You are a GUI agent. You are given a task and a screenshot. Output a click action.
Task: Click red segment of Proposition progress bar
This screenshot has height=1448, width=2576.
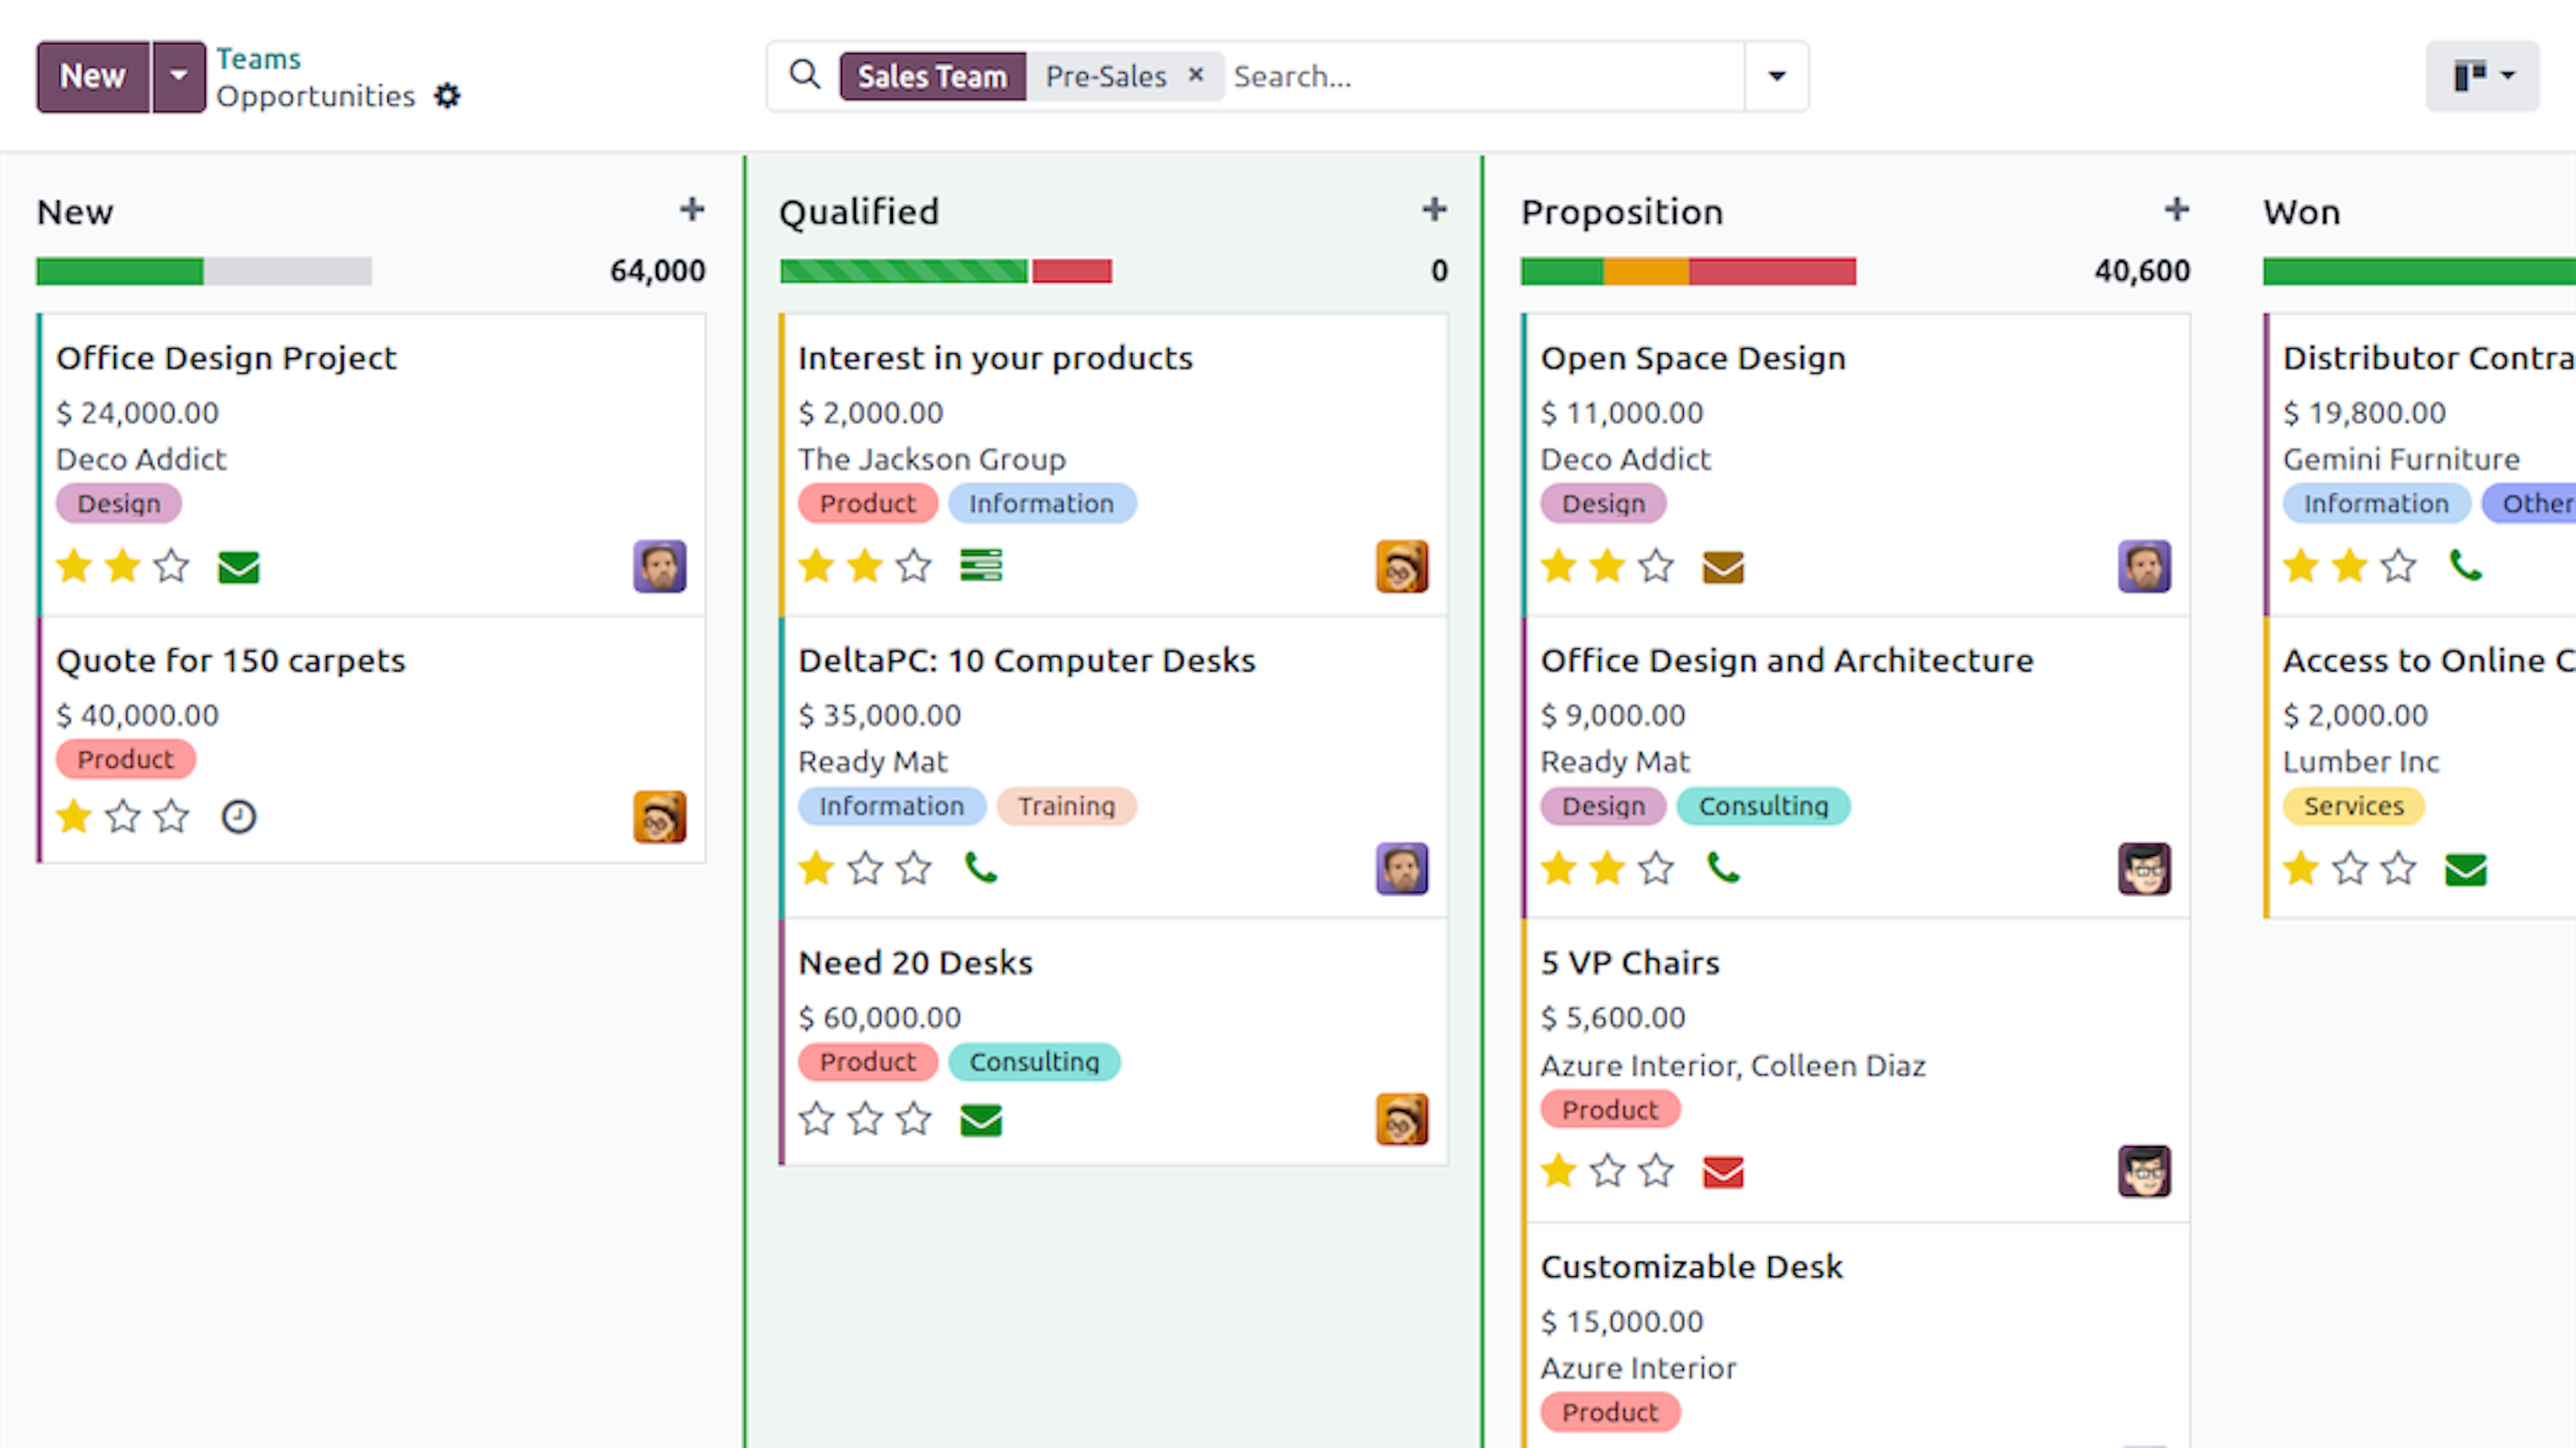(1772, 271)
